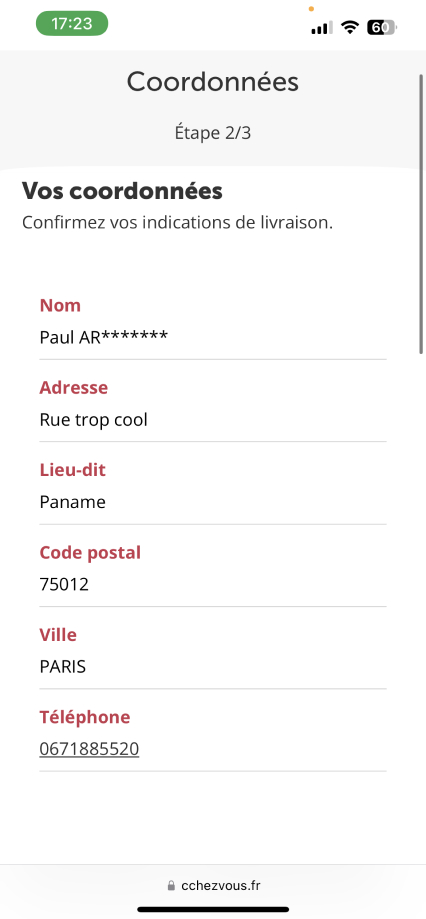The image size is (426, 919).
Task: Tap the Coordonnées page title
Action: tap(213, 81)
